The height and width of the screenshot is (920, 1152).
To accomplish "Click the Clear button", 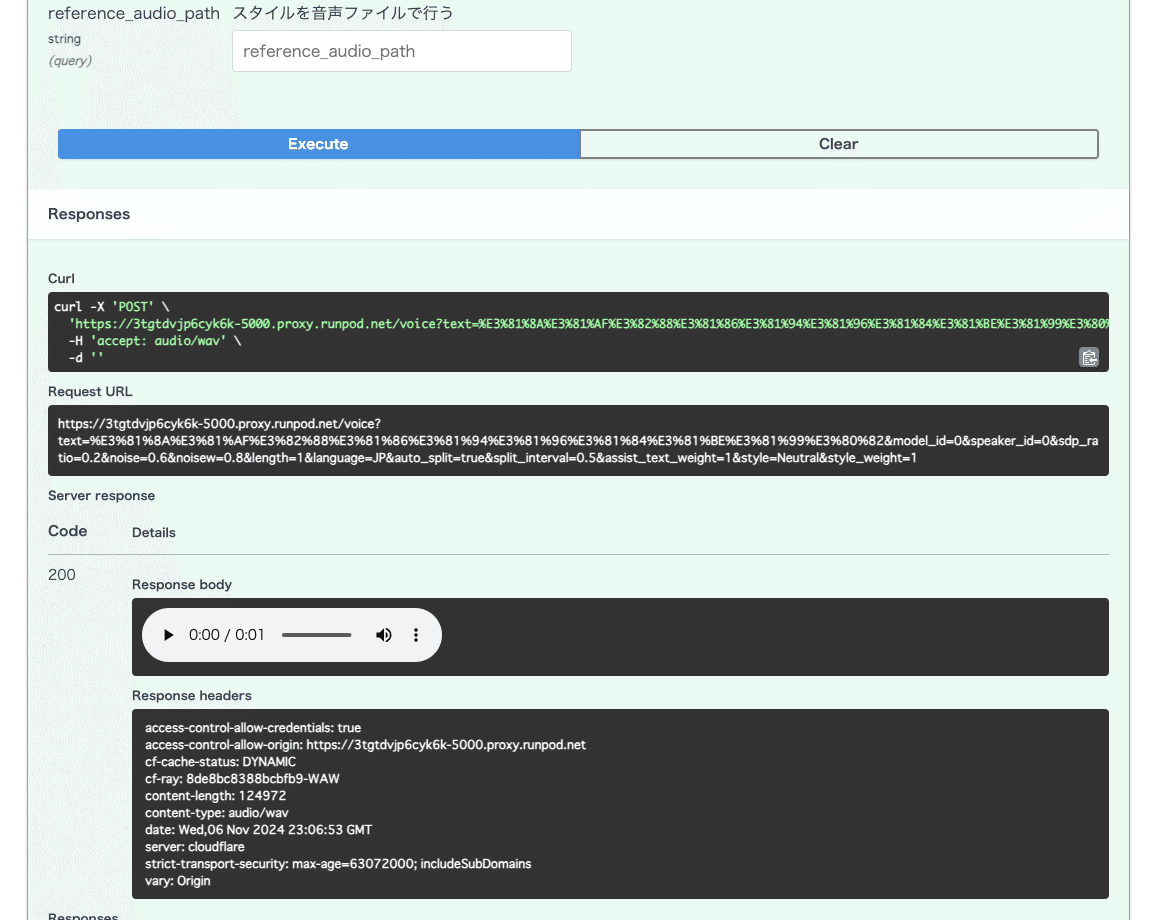I will [838, 144].
